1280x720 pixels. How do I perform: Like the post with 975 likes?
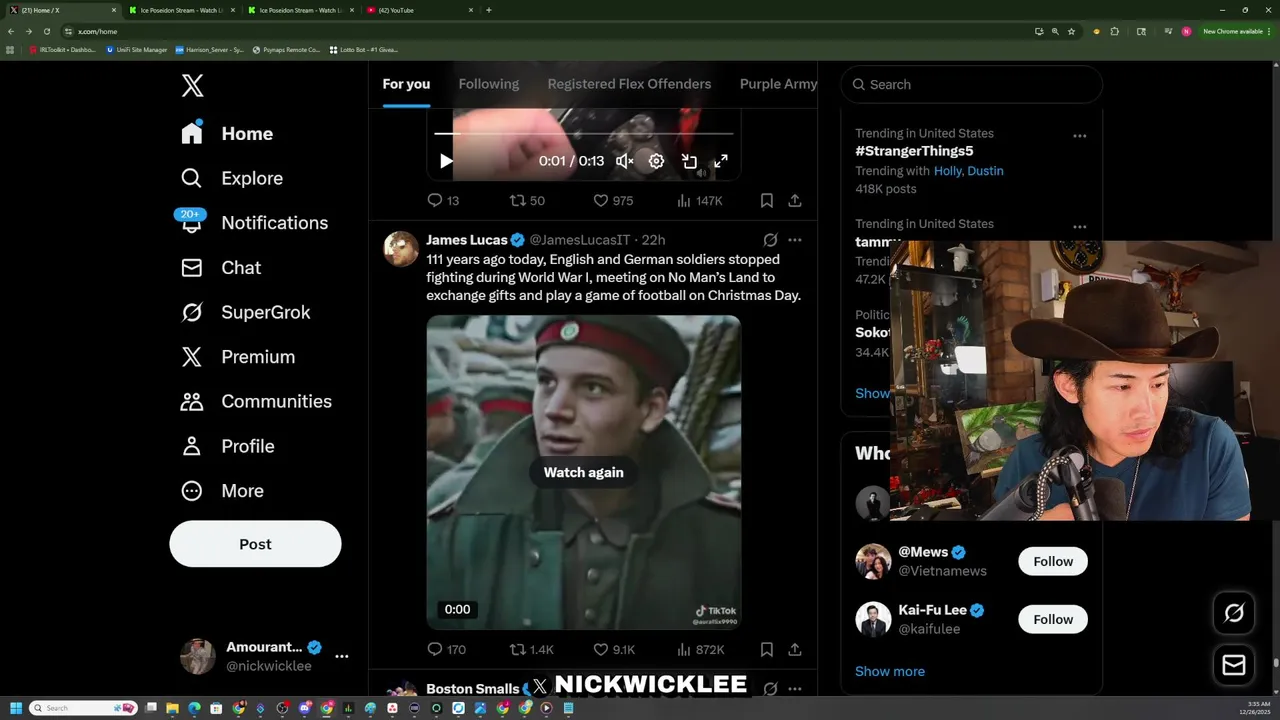click(613, 200)
